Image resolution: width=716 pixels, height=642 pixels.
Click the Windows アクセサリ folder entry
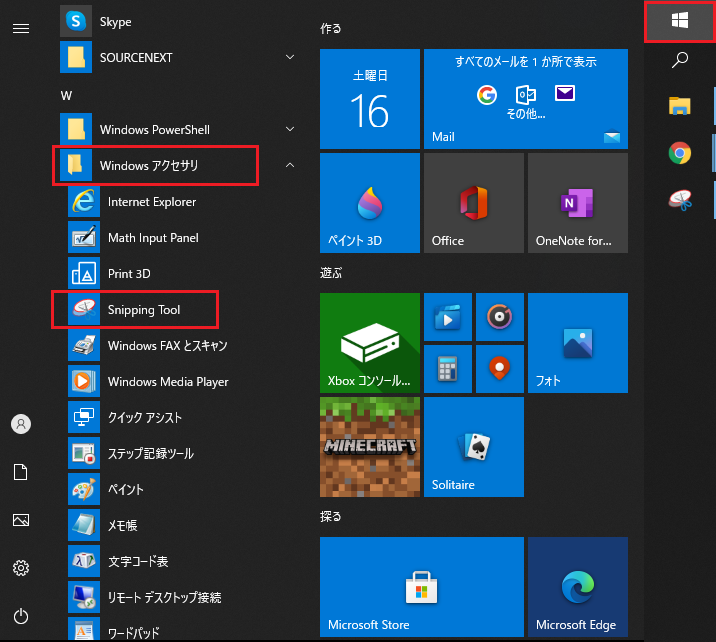click(x=178, y=165)
